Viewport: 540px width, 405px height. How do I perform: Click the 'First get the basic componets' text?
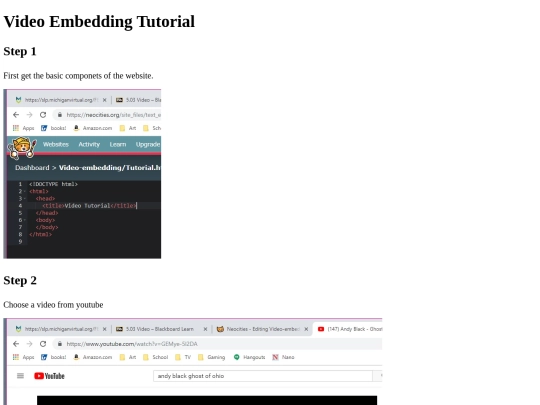tap(78, 76)
